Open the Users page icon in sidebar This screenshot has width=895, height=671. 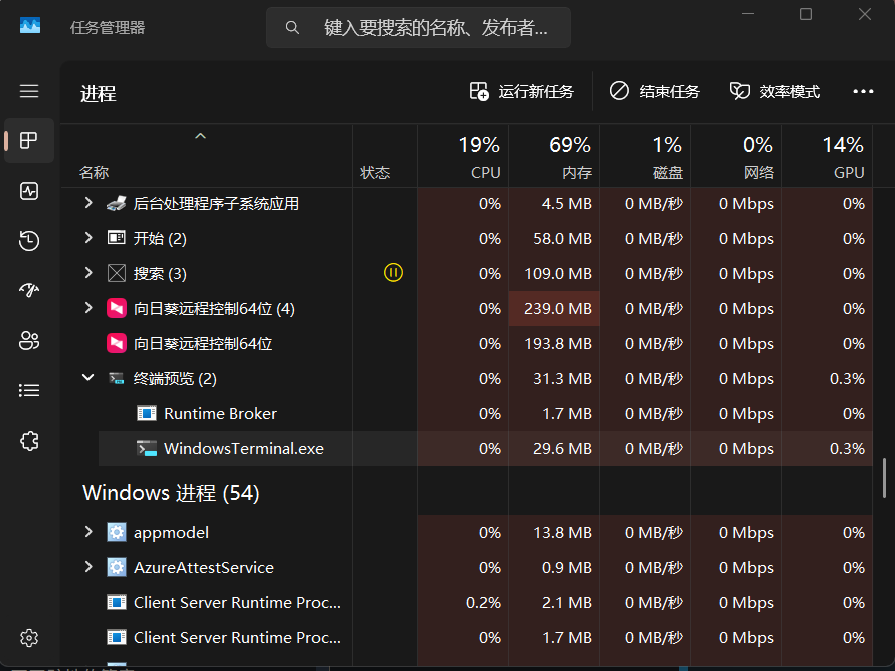point(29,341)
